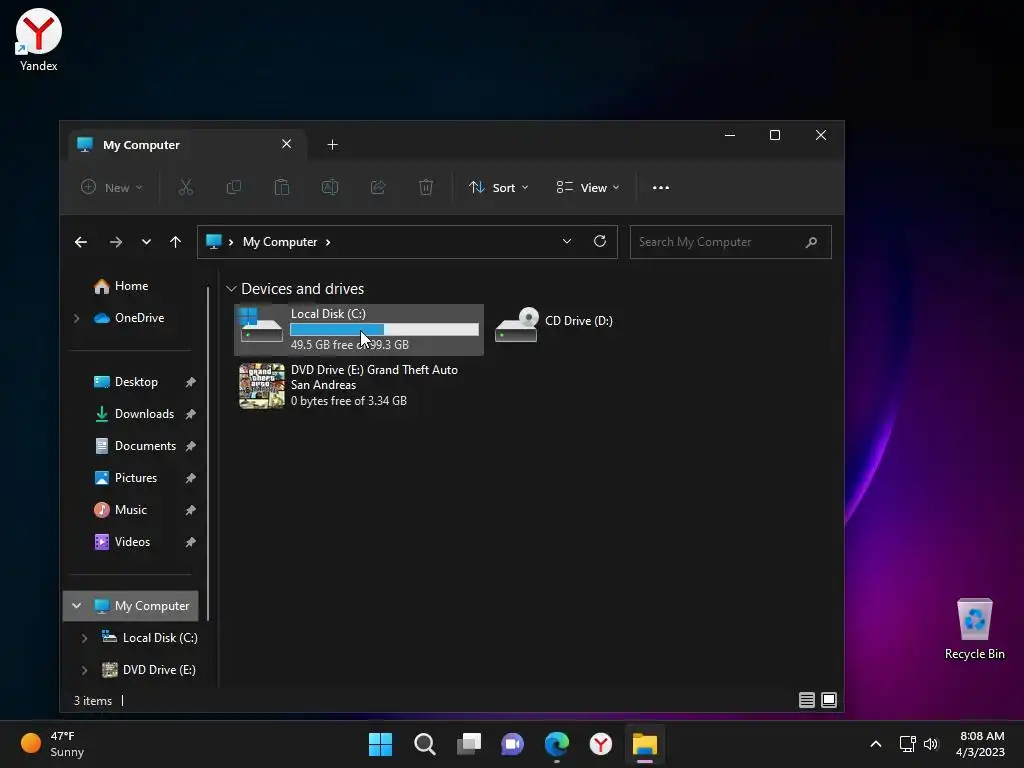Image resolution: width=1024 pixels, height=768 pixels.
Task: Go back with the left arrow
Action: 81,242
